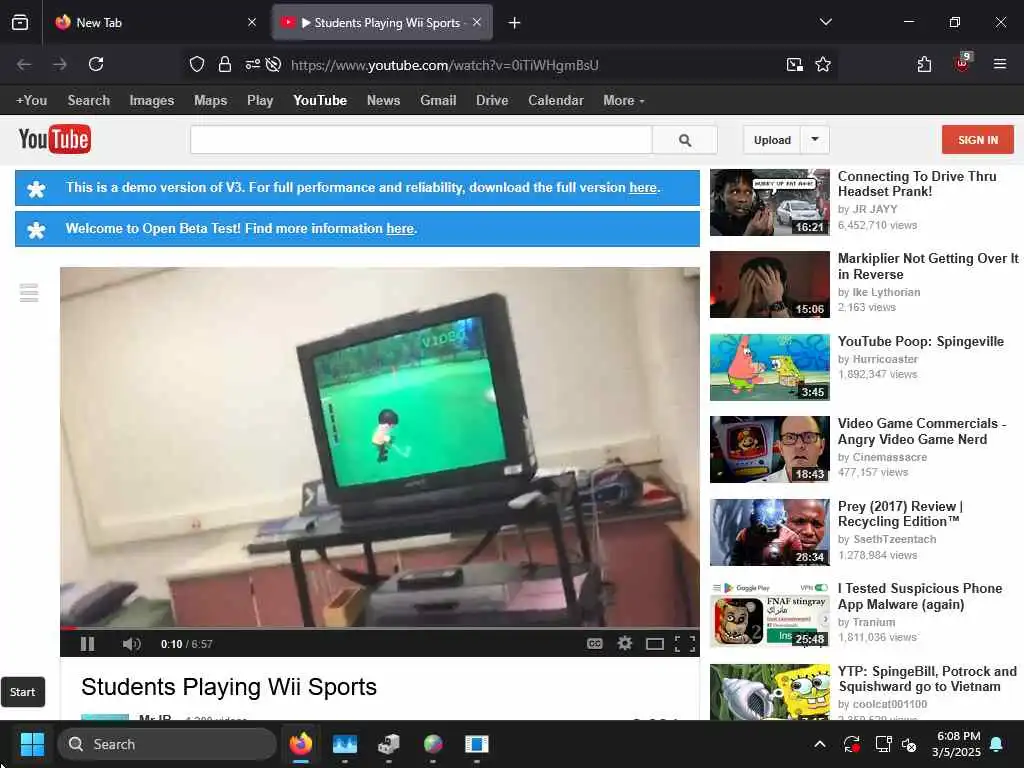
Task: Open the Firefox application hamburger menu
Action: click(x=1000, y=64)
